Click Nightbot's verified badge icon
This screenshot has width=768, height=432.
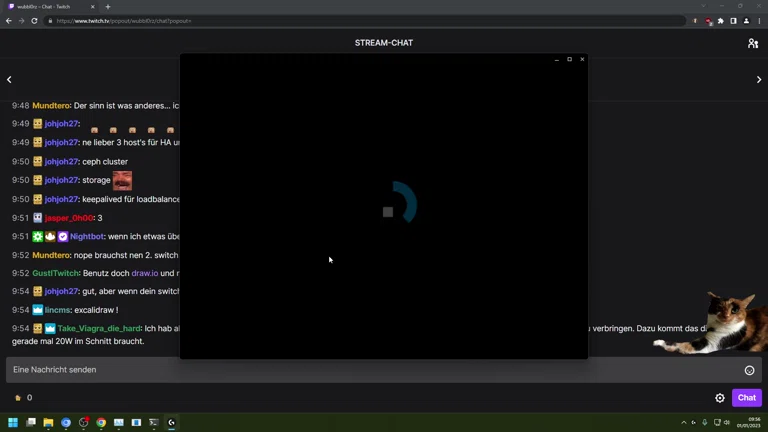point(63,237)
